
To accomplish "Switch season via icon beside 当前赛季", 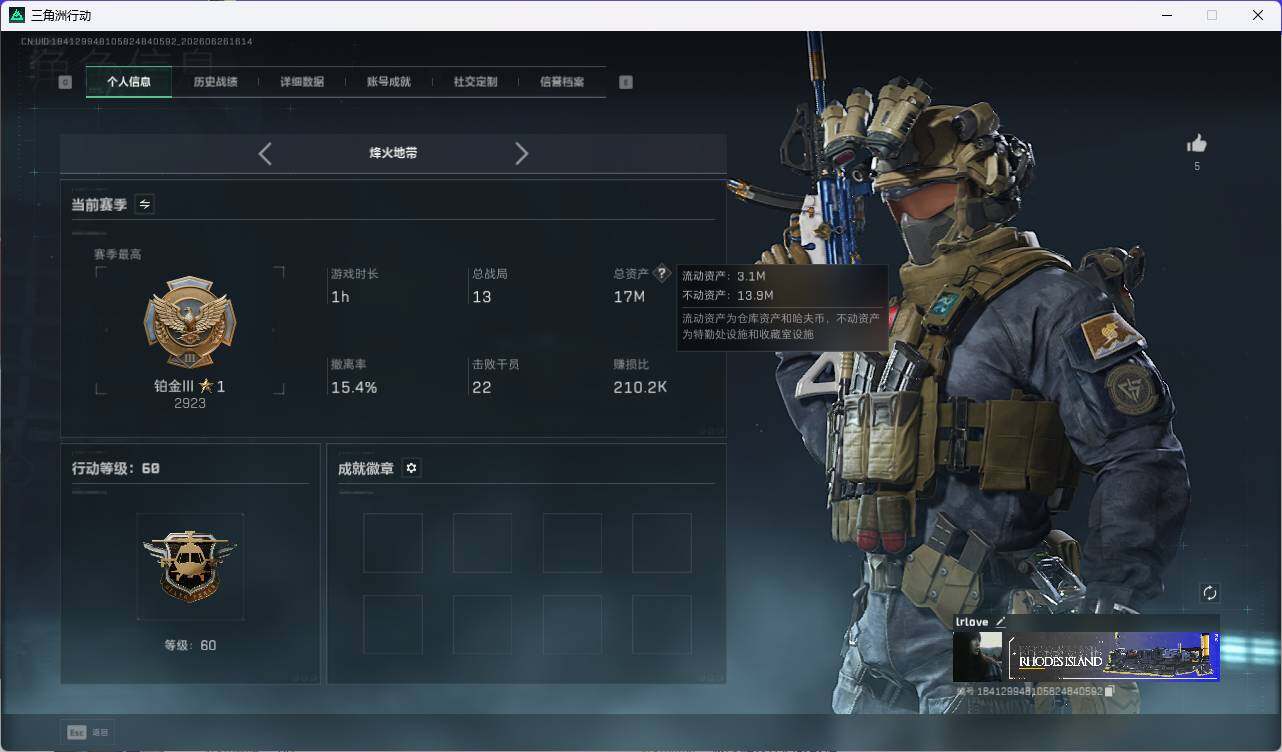I will coord(145,204).
